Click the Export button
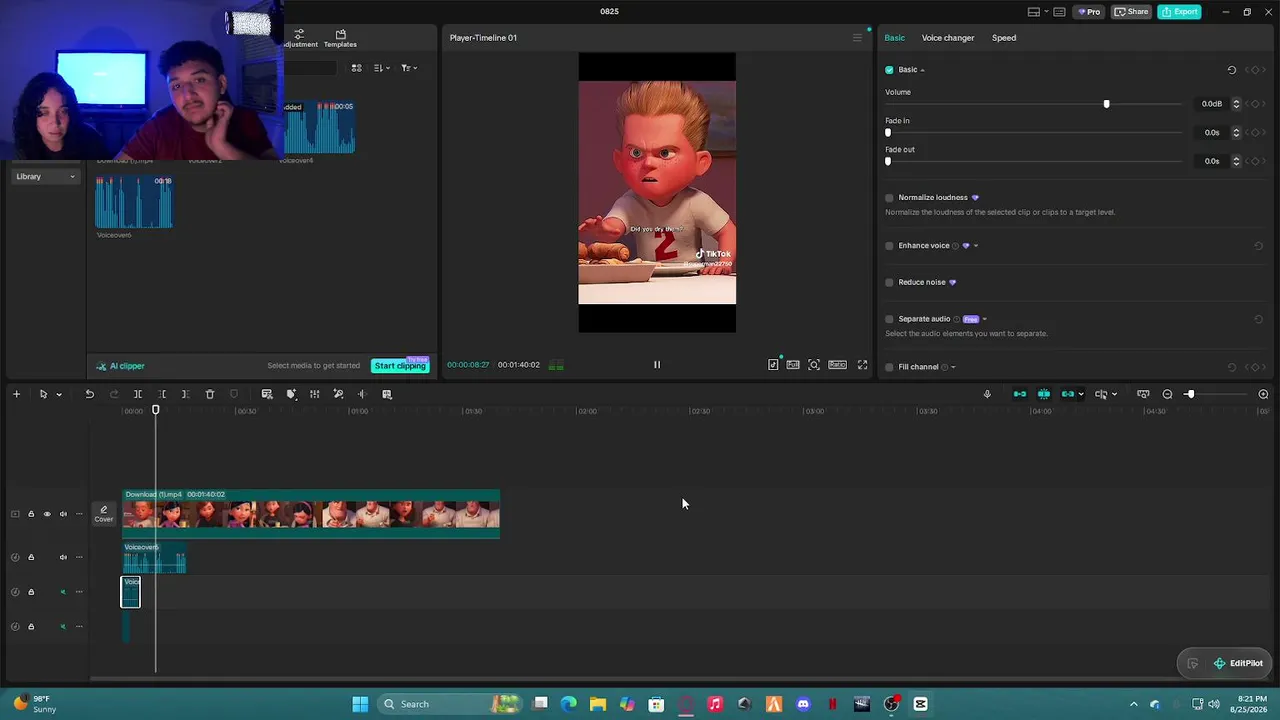The image size is (1280, 720). point(1180,12)
